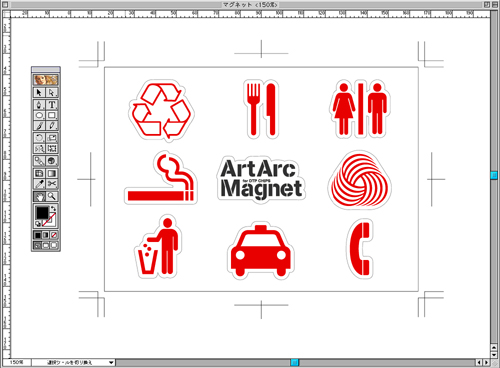Click the ruler origin corner box
Image resolution: width=500 pixels, height=368 pixels.
click(x=6, y=14)
